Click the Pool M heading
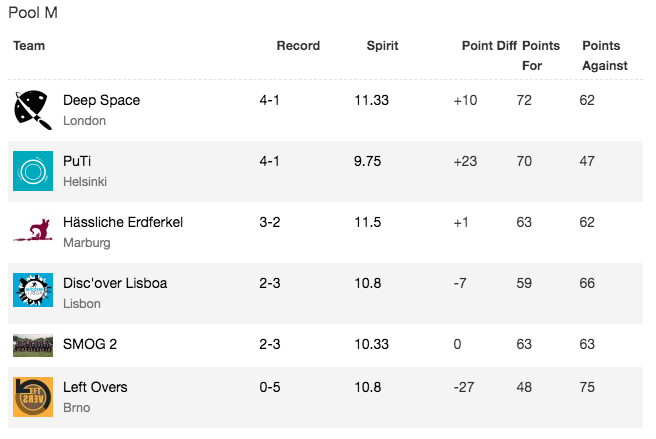This screenshot has height=439, width=656. pos(33,13)
